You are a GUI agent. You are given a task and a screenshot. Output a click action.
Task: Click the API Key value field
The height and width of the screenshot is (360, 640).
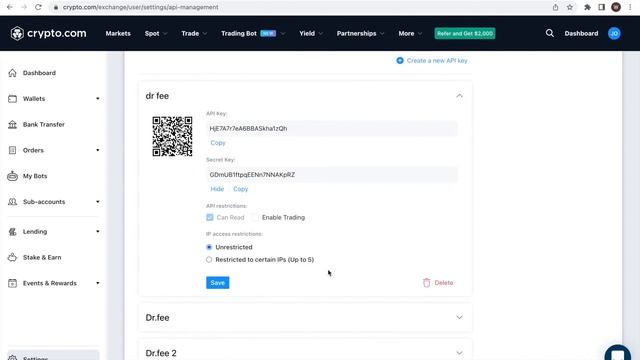pos(332,128)
